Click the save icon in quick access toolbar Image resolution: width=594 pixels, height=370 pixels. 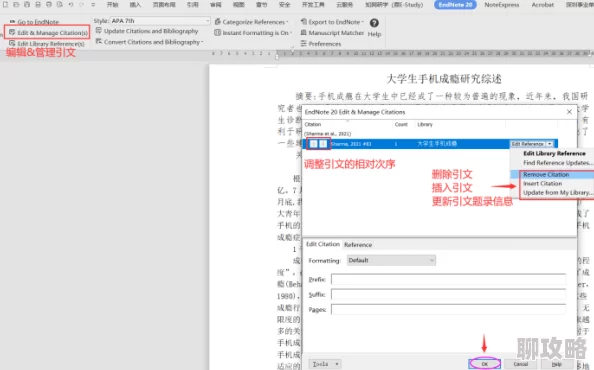[27, 5]
